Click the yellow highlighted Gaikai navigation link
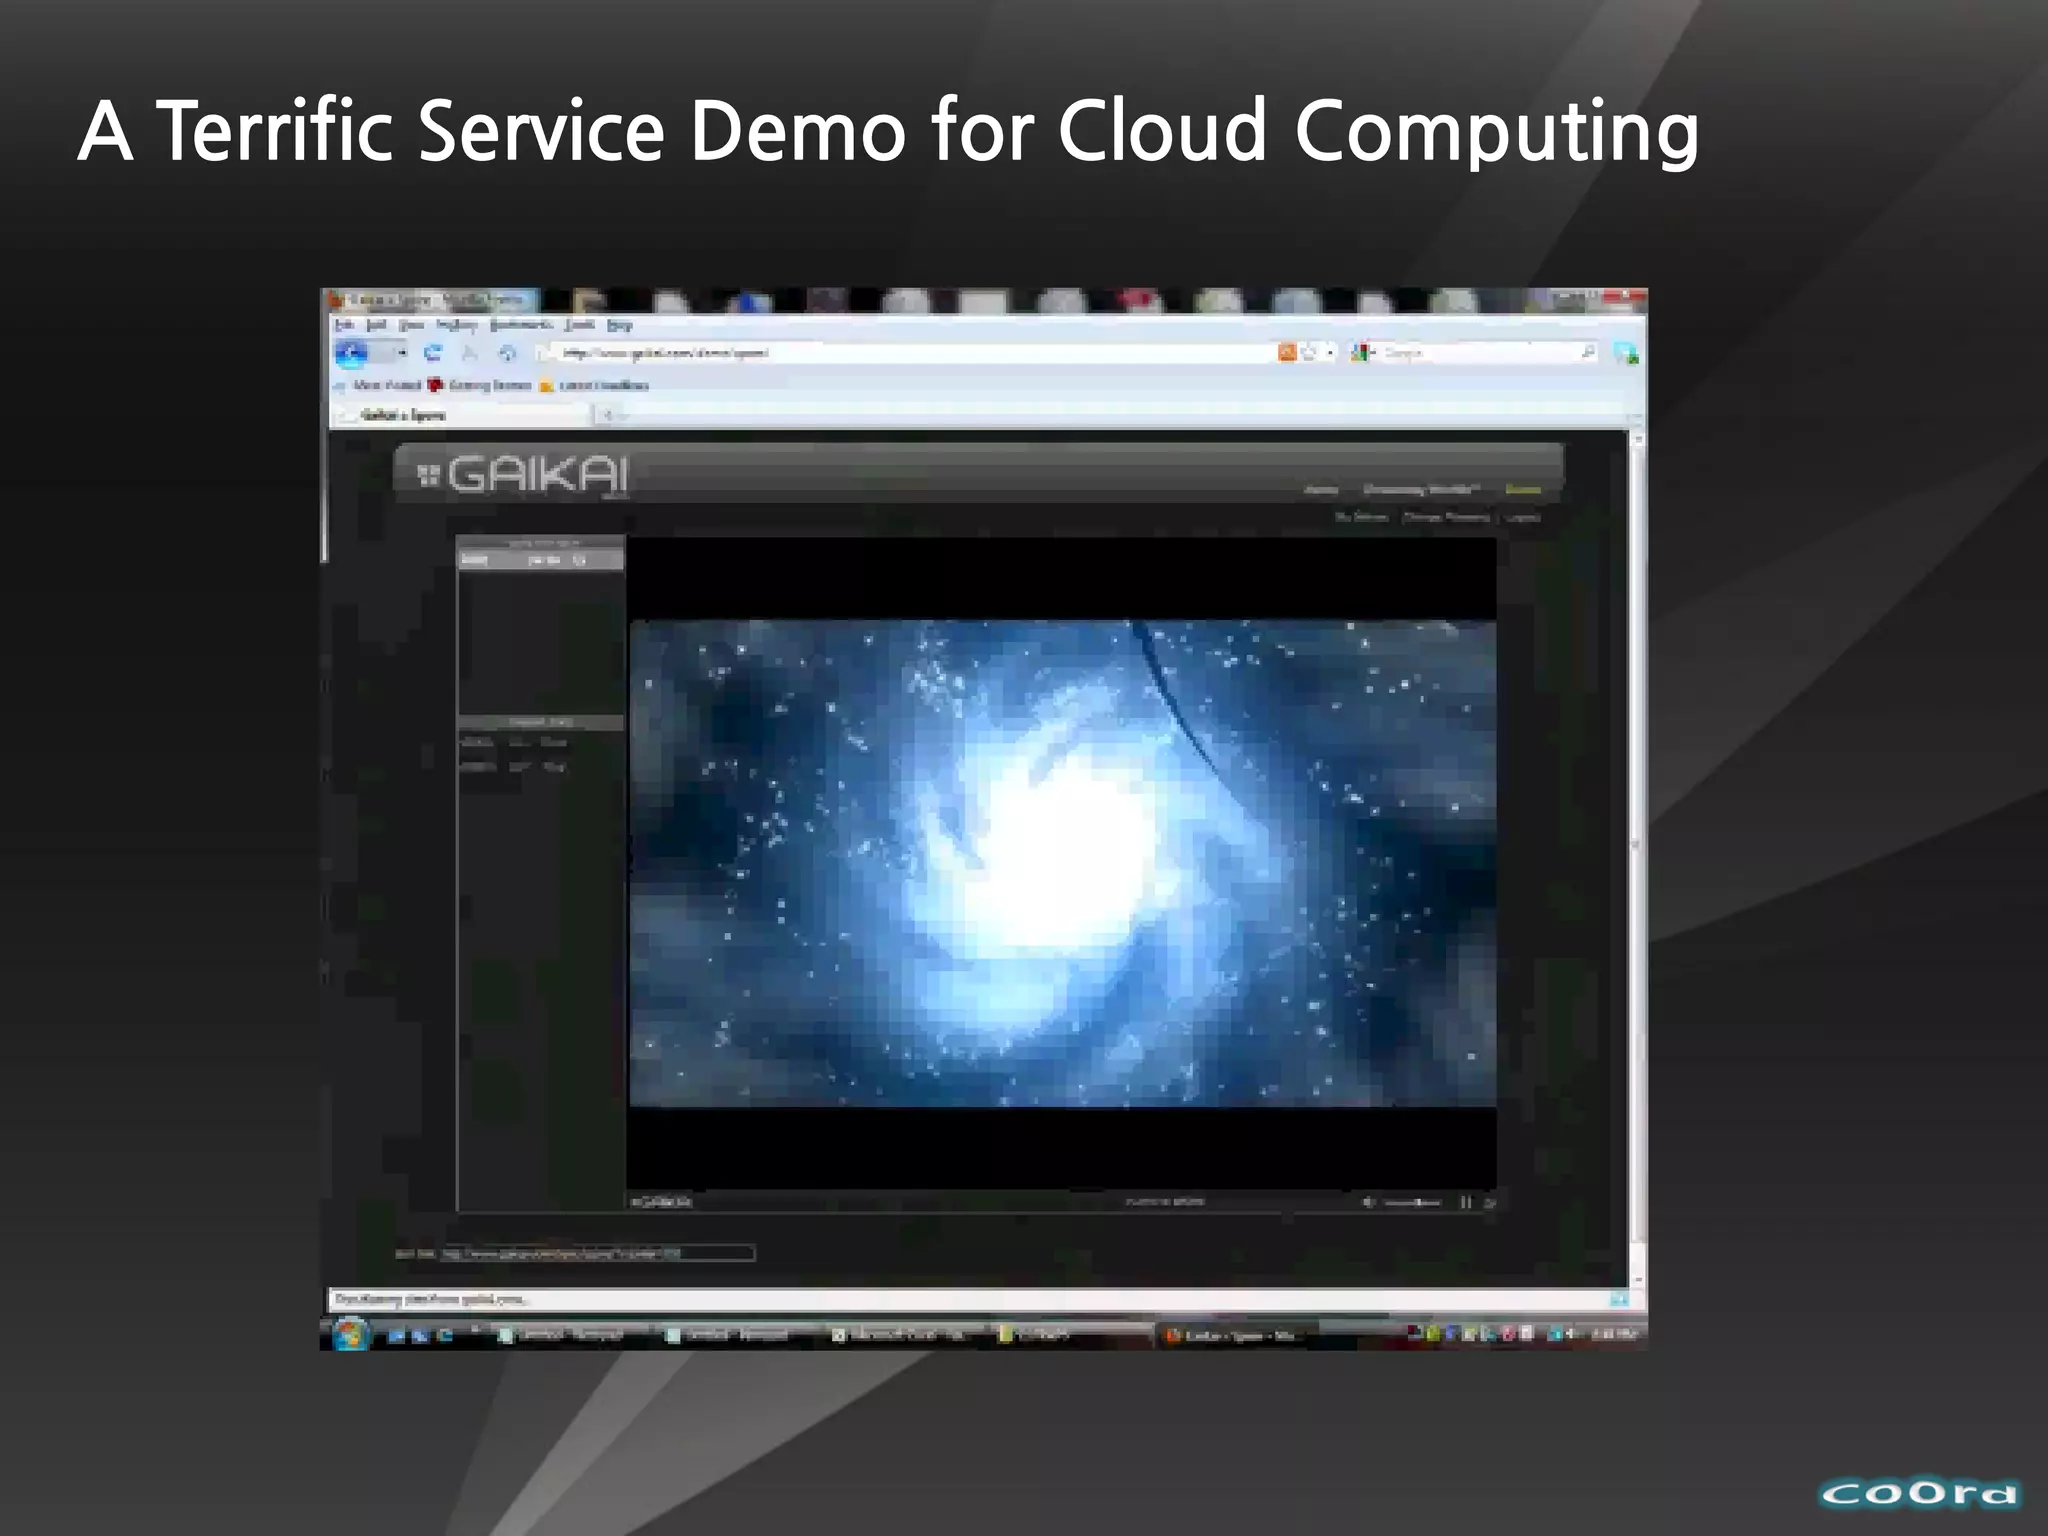The height and width of the screenshot is (1536, 2048). click(x=1523, y=490)
